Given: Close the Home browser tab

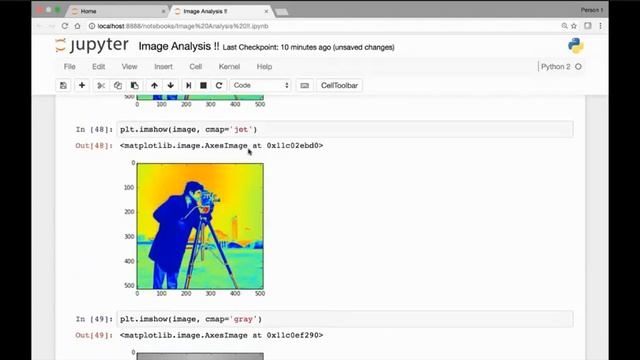Looking at the screenshot, I should (x=163, y=11).
